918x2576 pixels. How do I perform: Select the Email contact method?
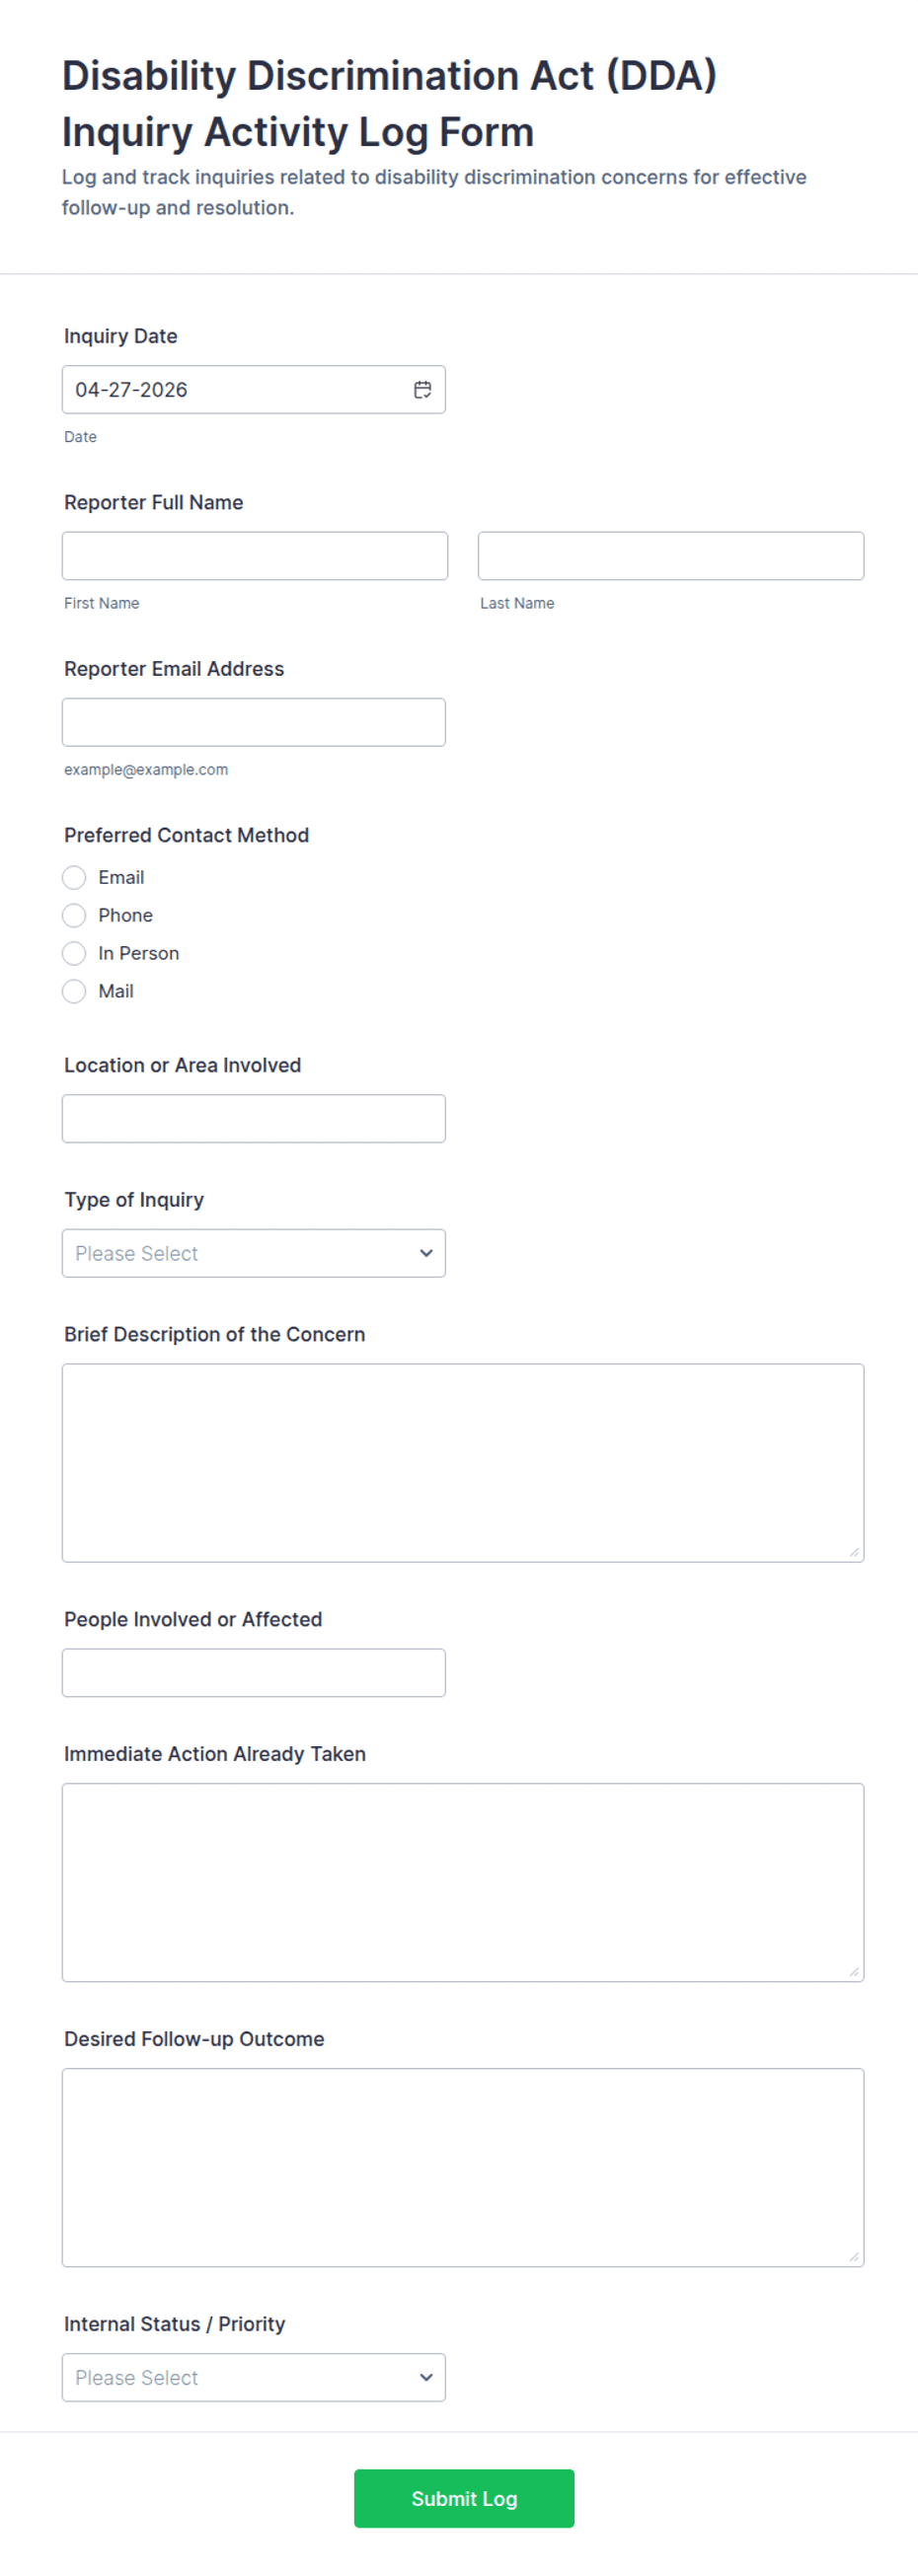point(74,877)
